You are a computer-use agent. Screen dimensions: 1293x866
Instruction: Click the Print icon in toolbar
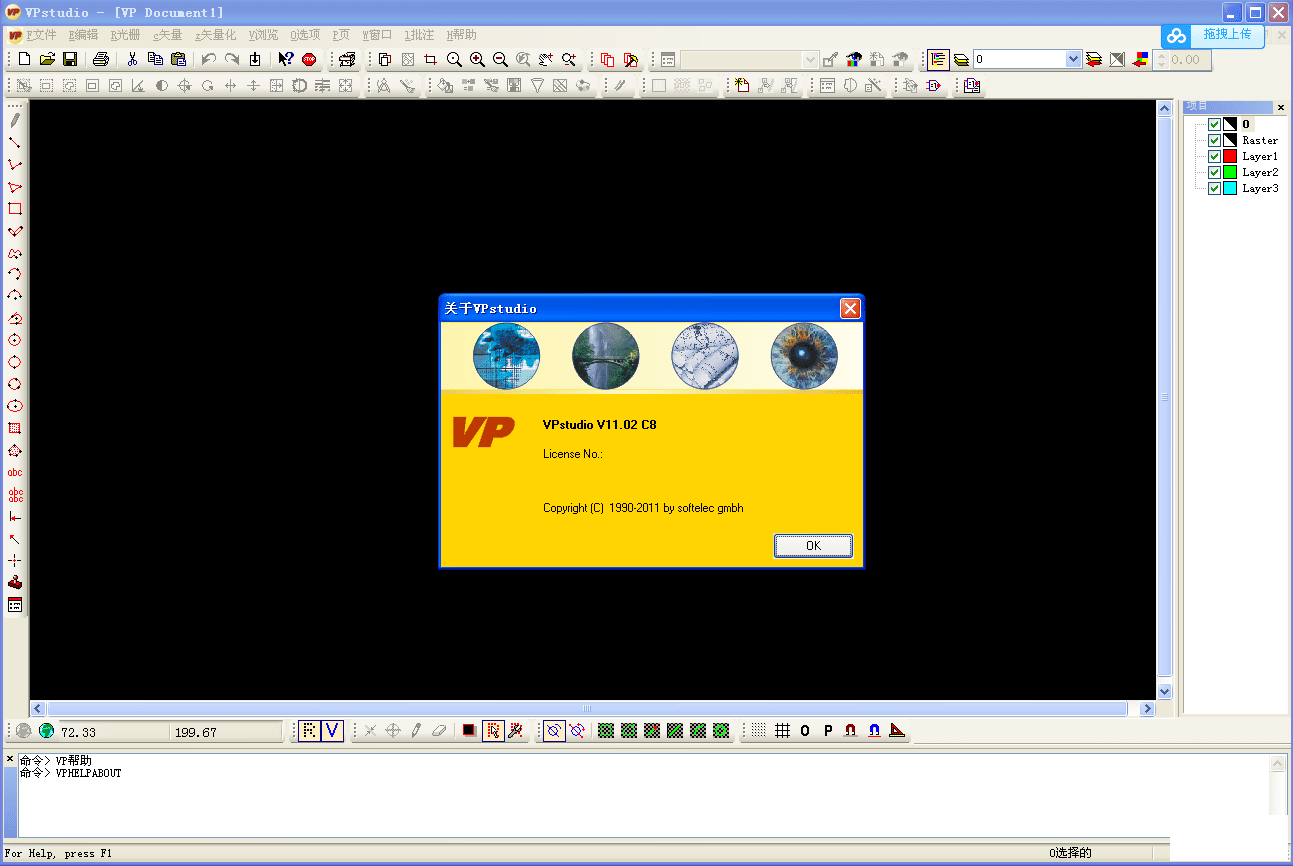click(x=101, y=60)
